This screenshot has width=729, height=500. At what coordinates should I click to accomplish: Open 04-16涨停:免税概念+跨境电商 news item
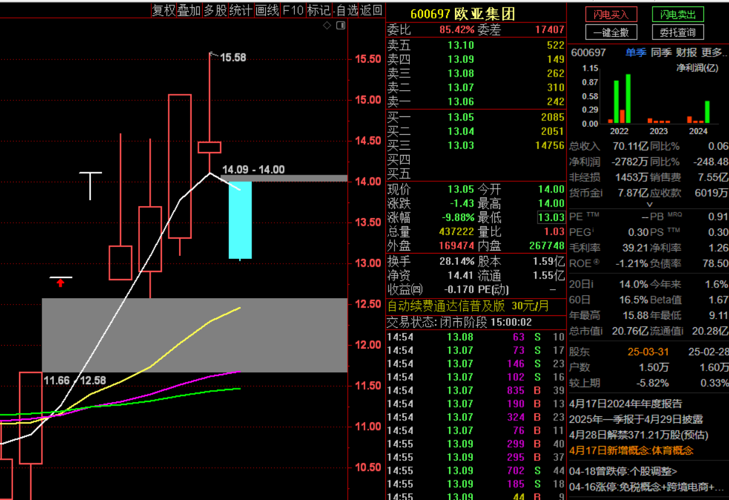[x=646, y=487]
